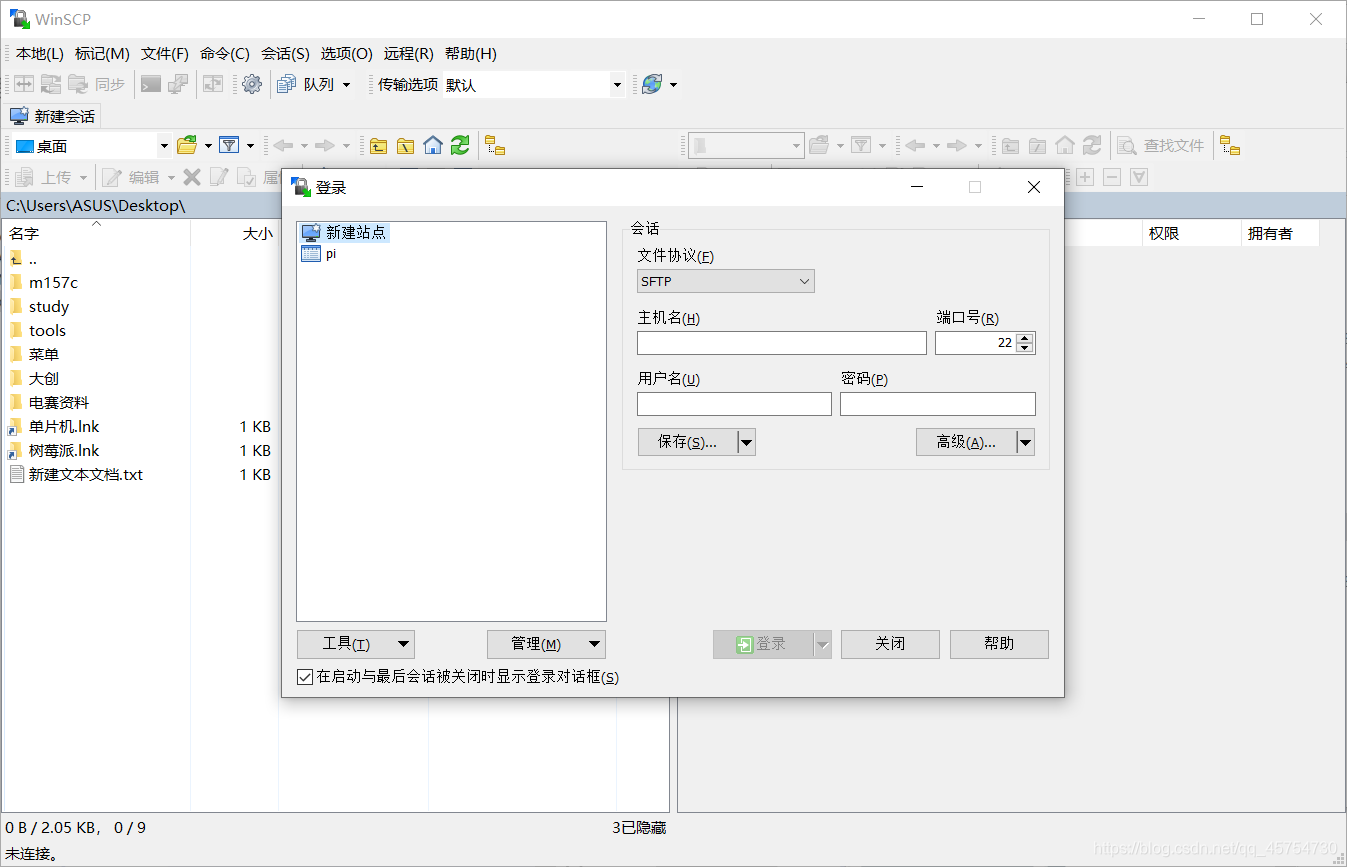Go to local home directory icon
Screen dimensions: 1347x867
[x=432, y=146]
